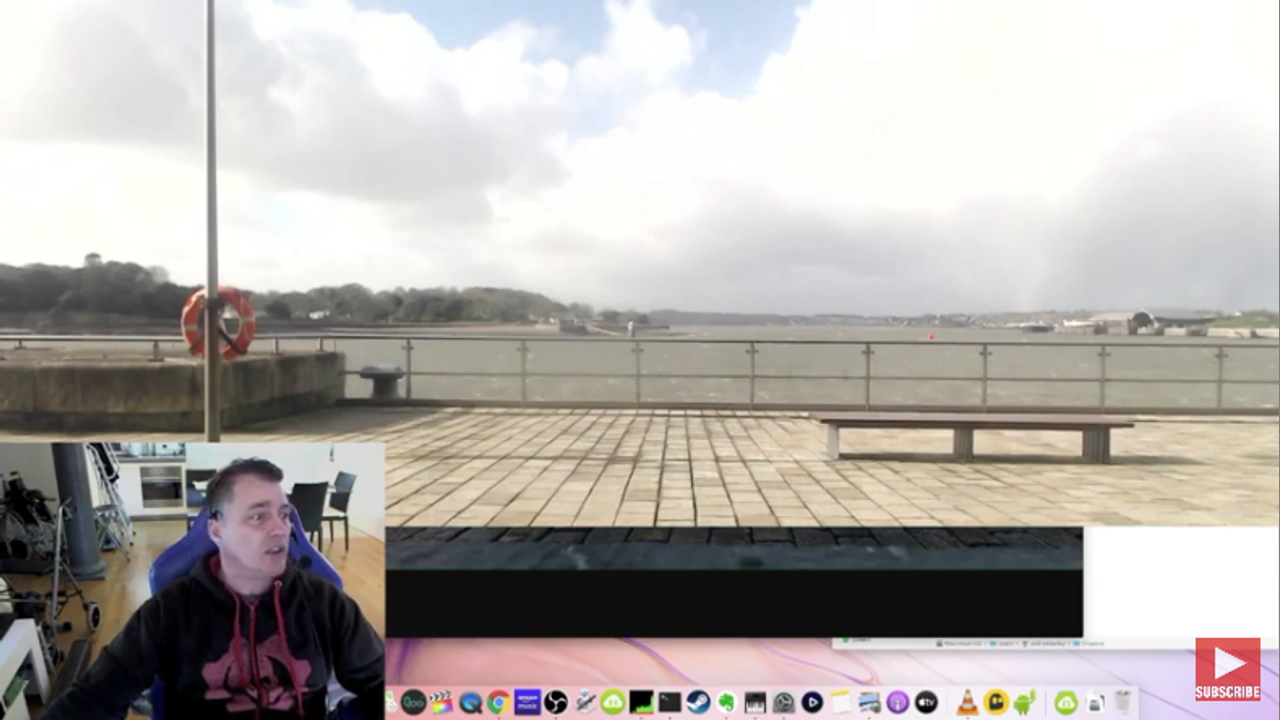Open VLC media player from the dock
The height and width of the screenshot is (720, 1280).
coord(967,702)
